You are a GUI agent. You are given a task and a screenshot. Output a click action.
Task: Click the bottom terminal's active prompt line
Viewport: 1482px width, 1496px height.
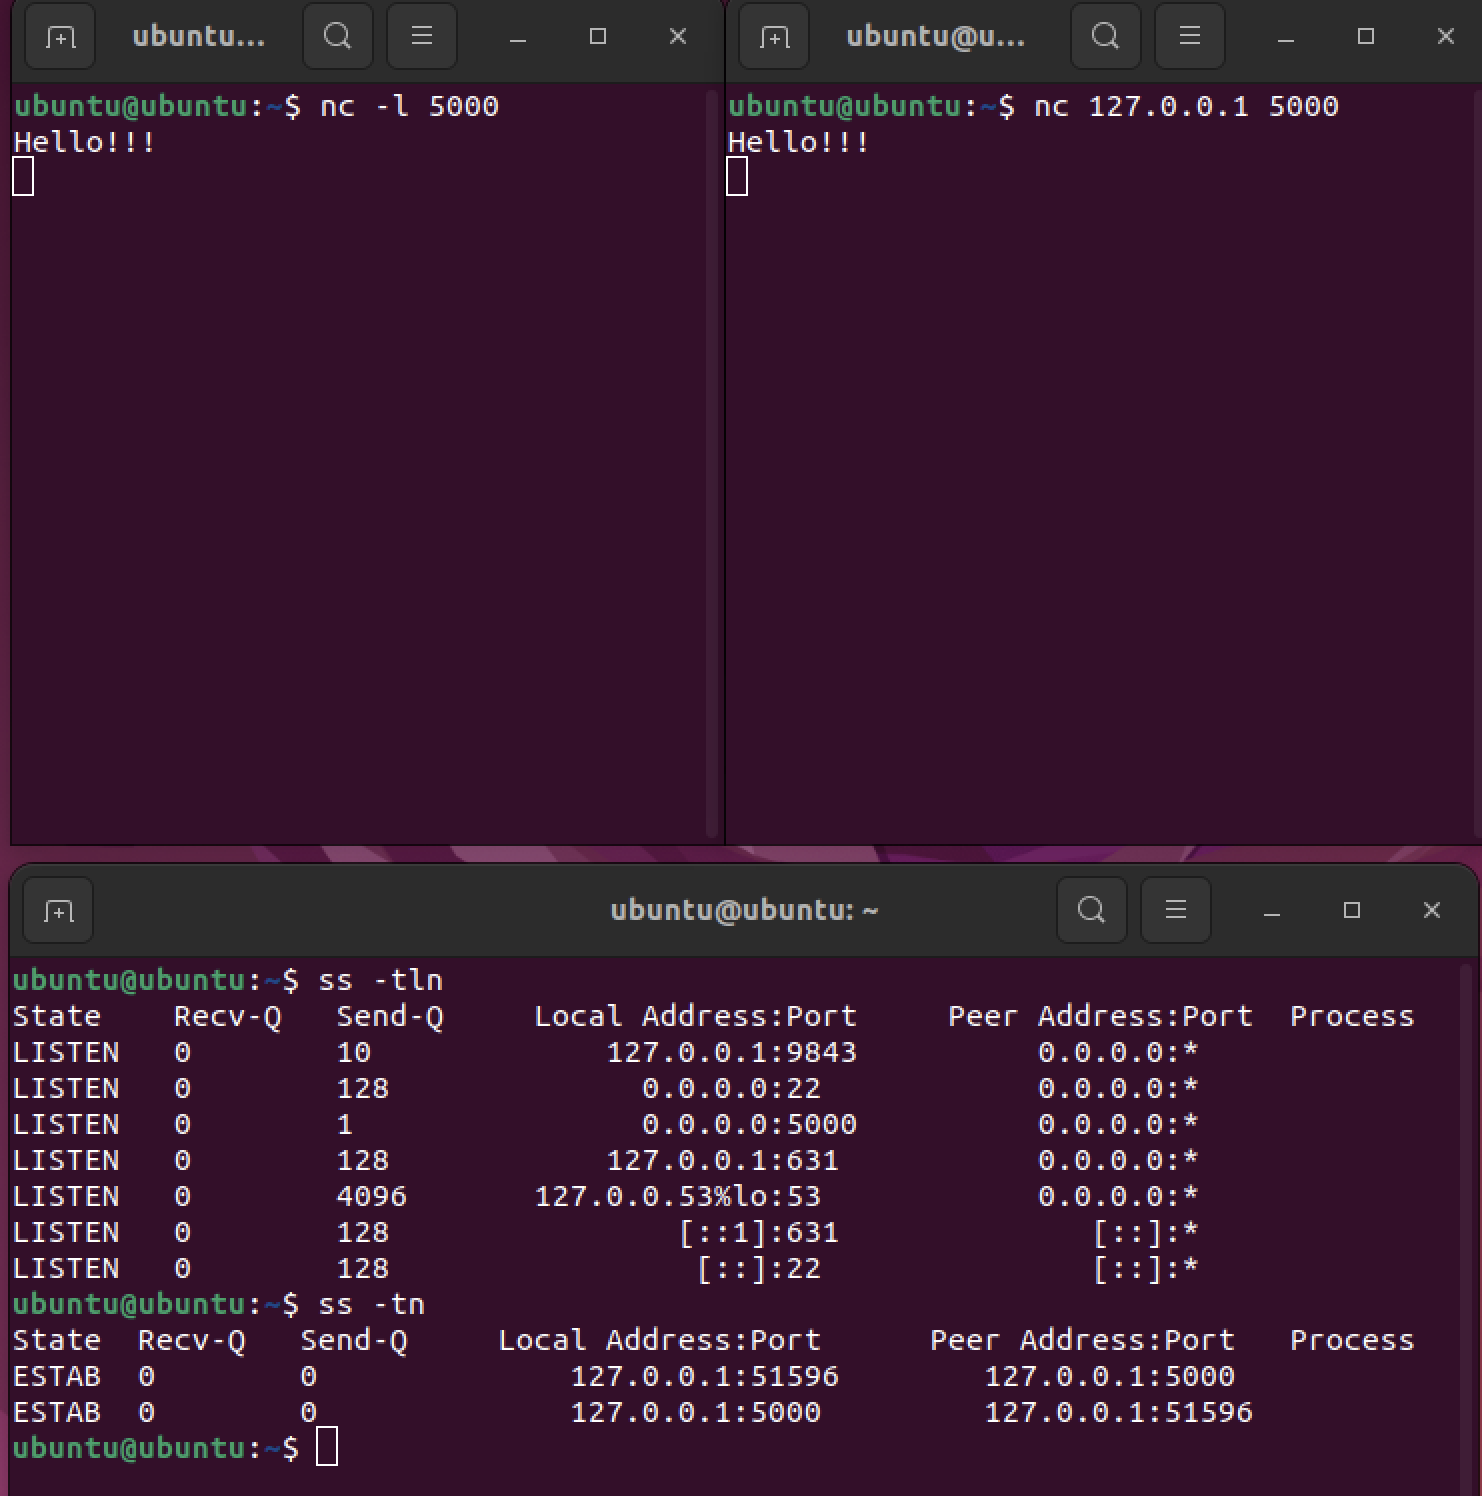[x=327, y=1447]
